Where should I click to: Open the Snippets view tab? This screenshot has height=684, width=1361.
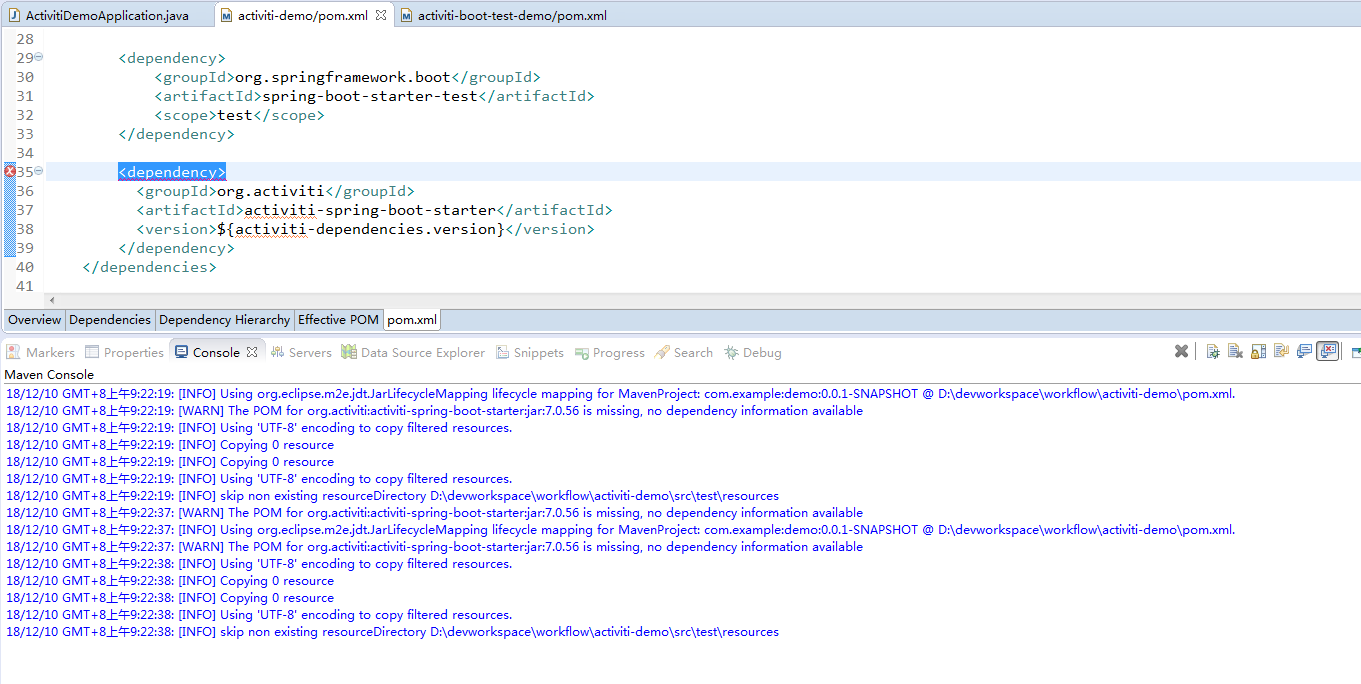pos(529,352)
